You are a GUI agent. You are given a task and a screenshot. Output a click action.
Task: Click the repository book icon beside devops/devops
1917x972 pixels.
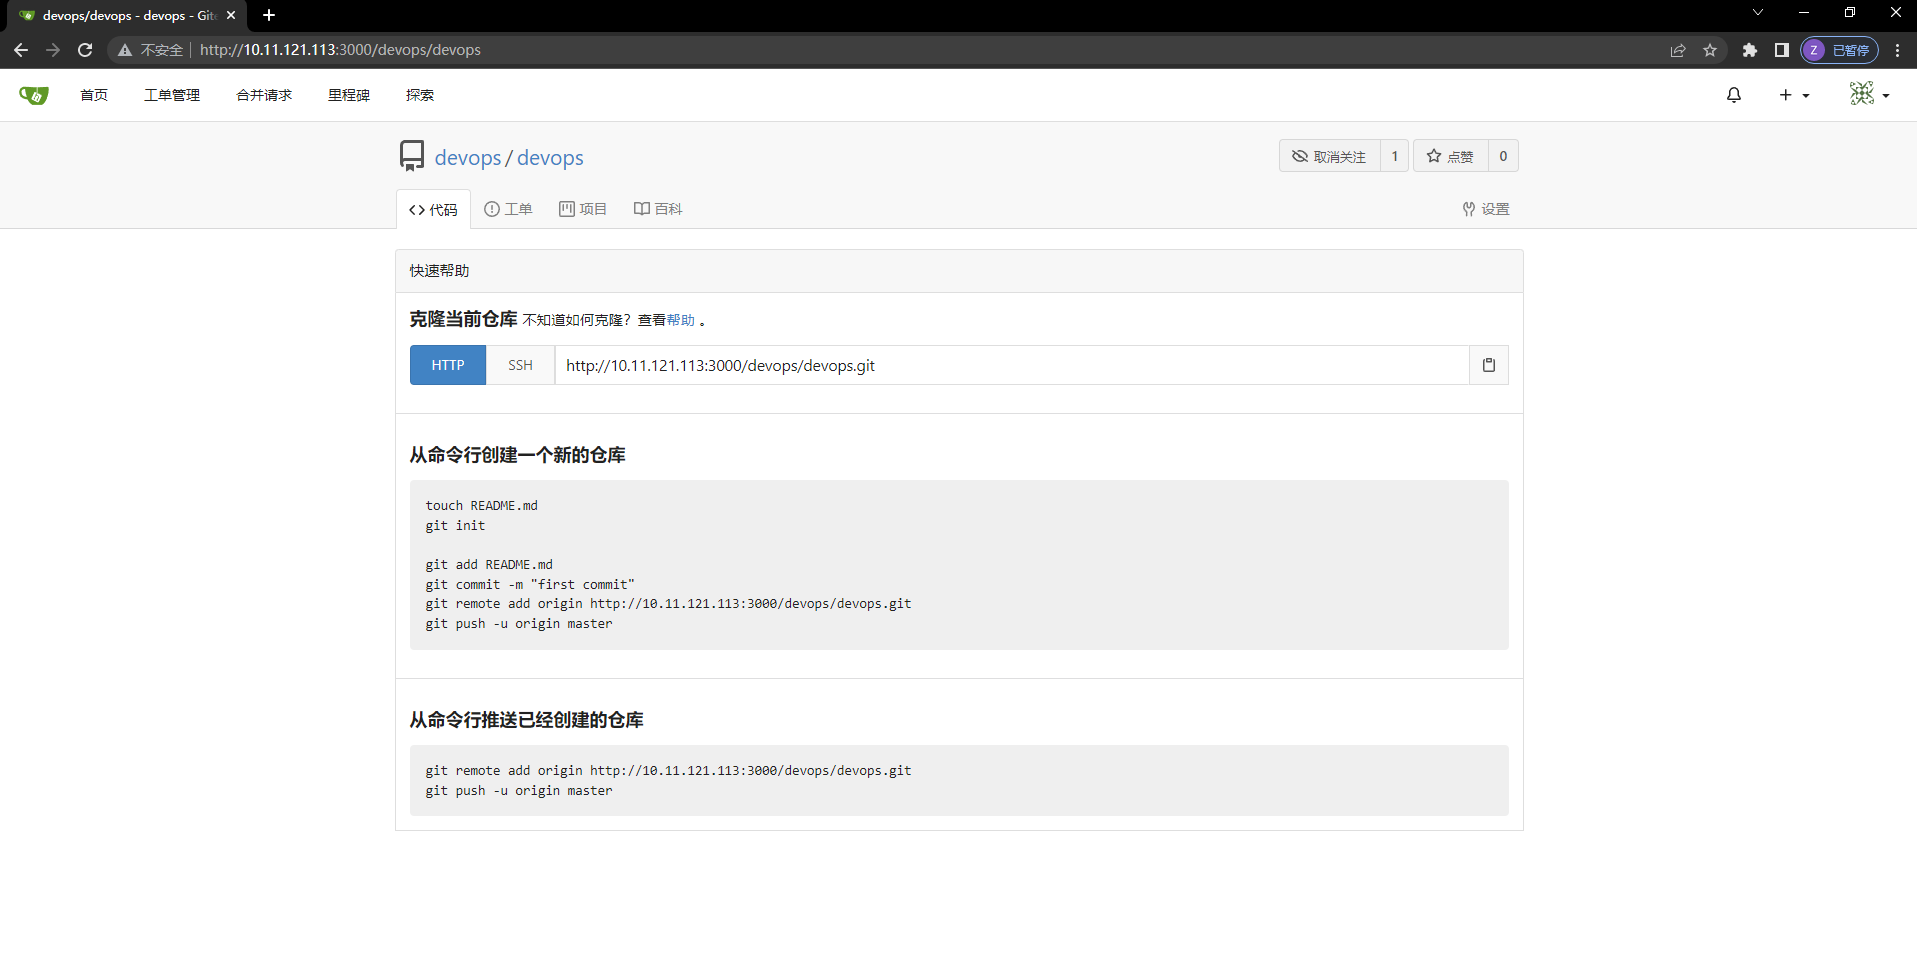(410, 155)
